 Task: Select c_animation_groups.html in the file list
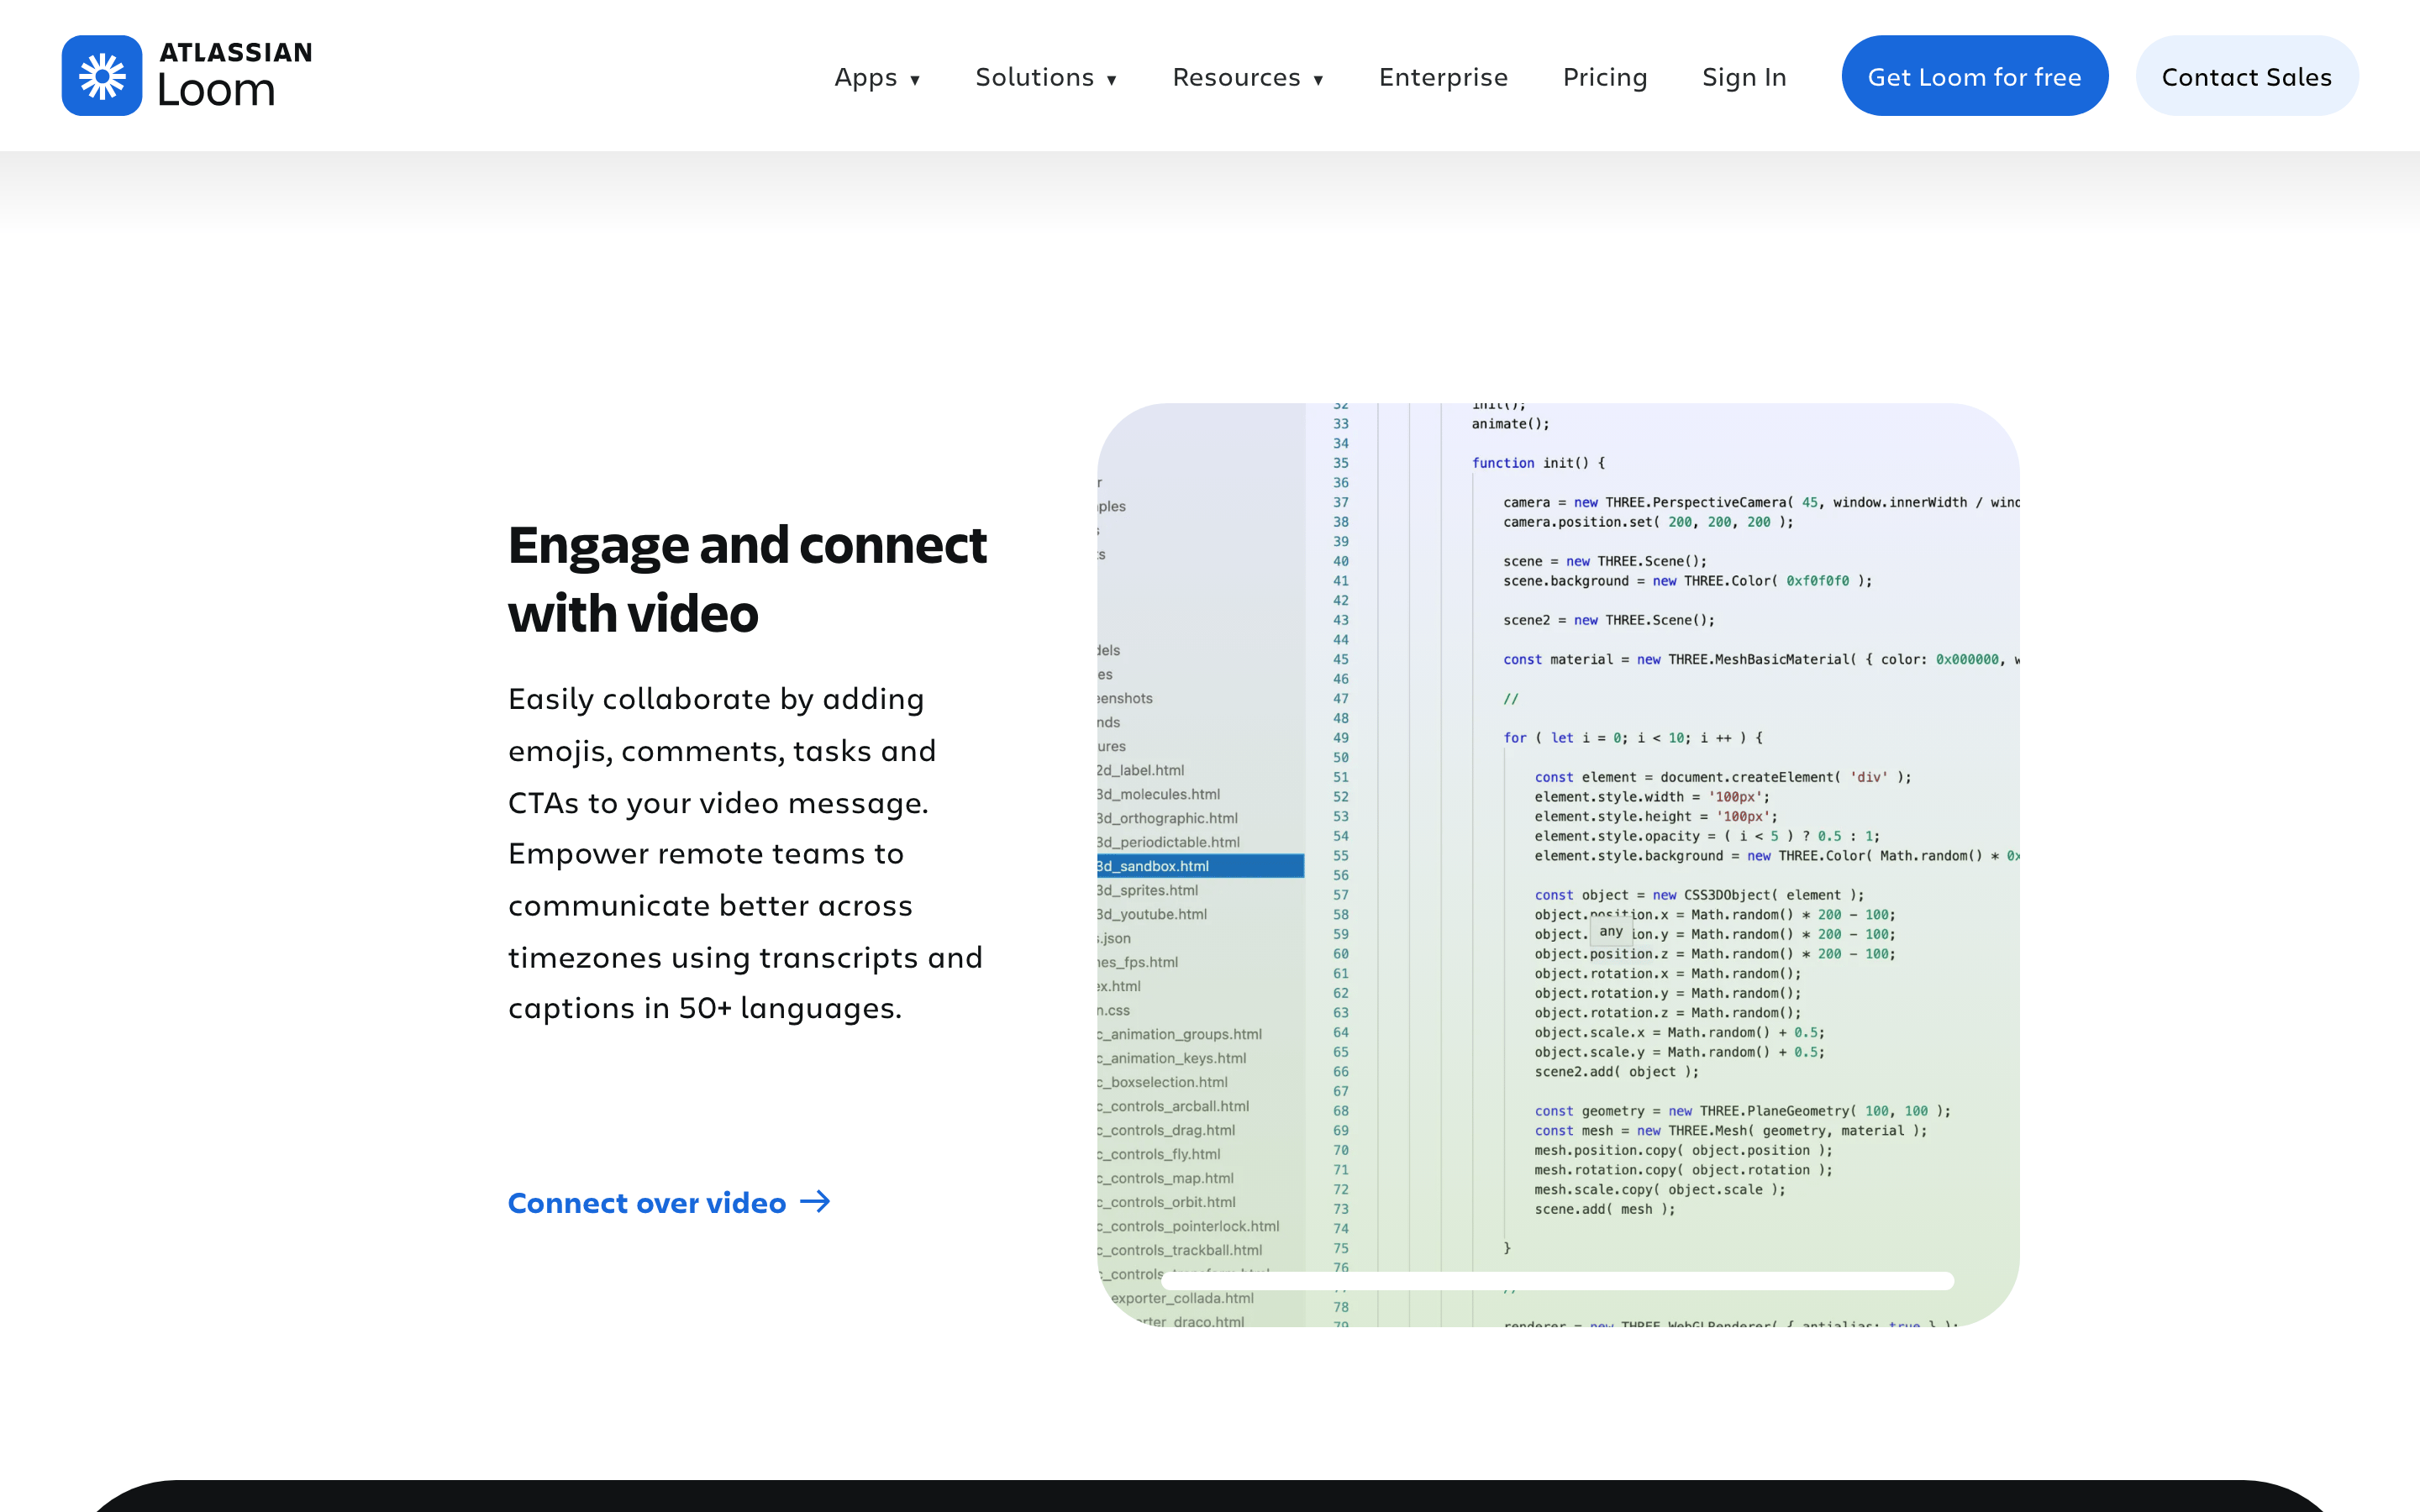click(1180, 1034)
